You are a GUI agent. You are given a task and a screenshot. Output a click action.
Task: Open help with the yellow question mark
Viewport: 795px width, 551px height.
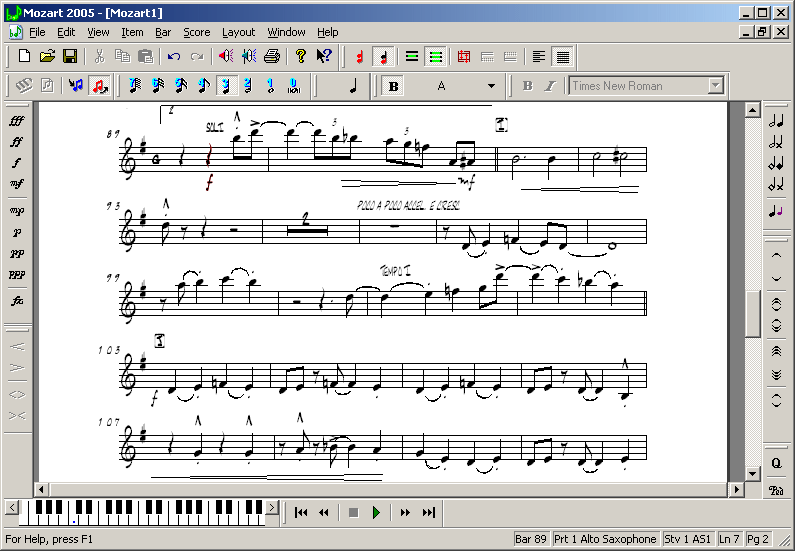[301, 56]
